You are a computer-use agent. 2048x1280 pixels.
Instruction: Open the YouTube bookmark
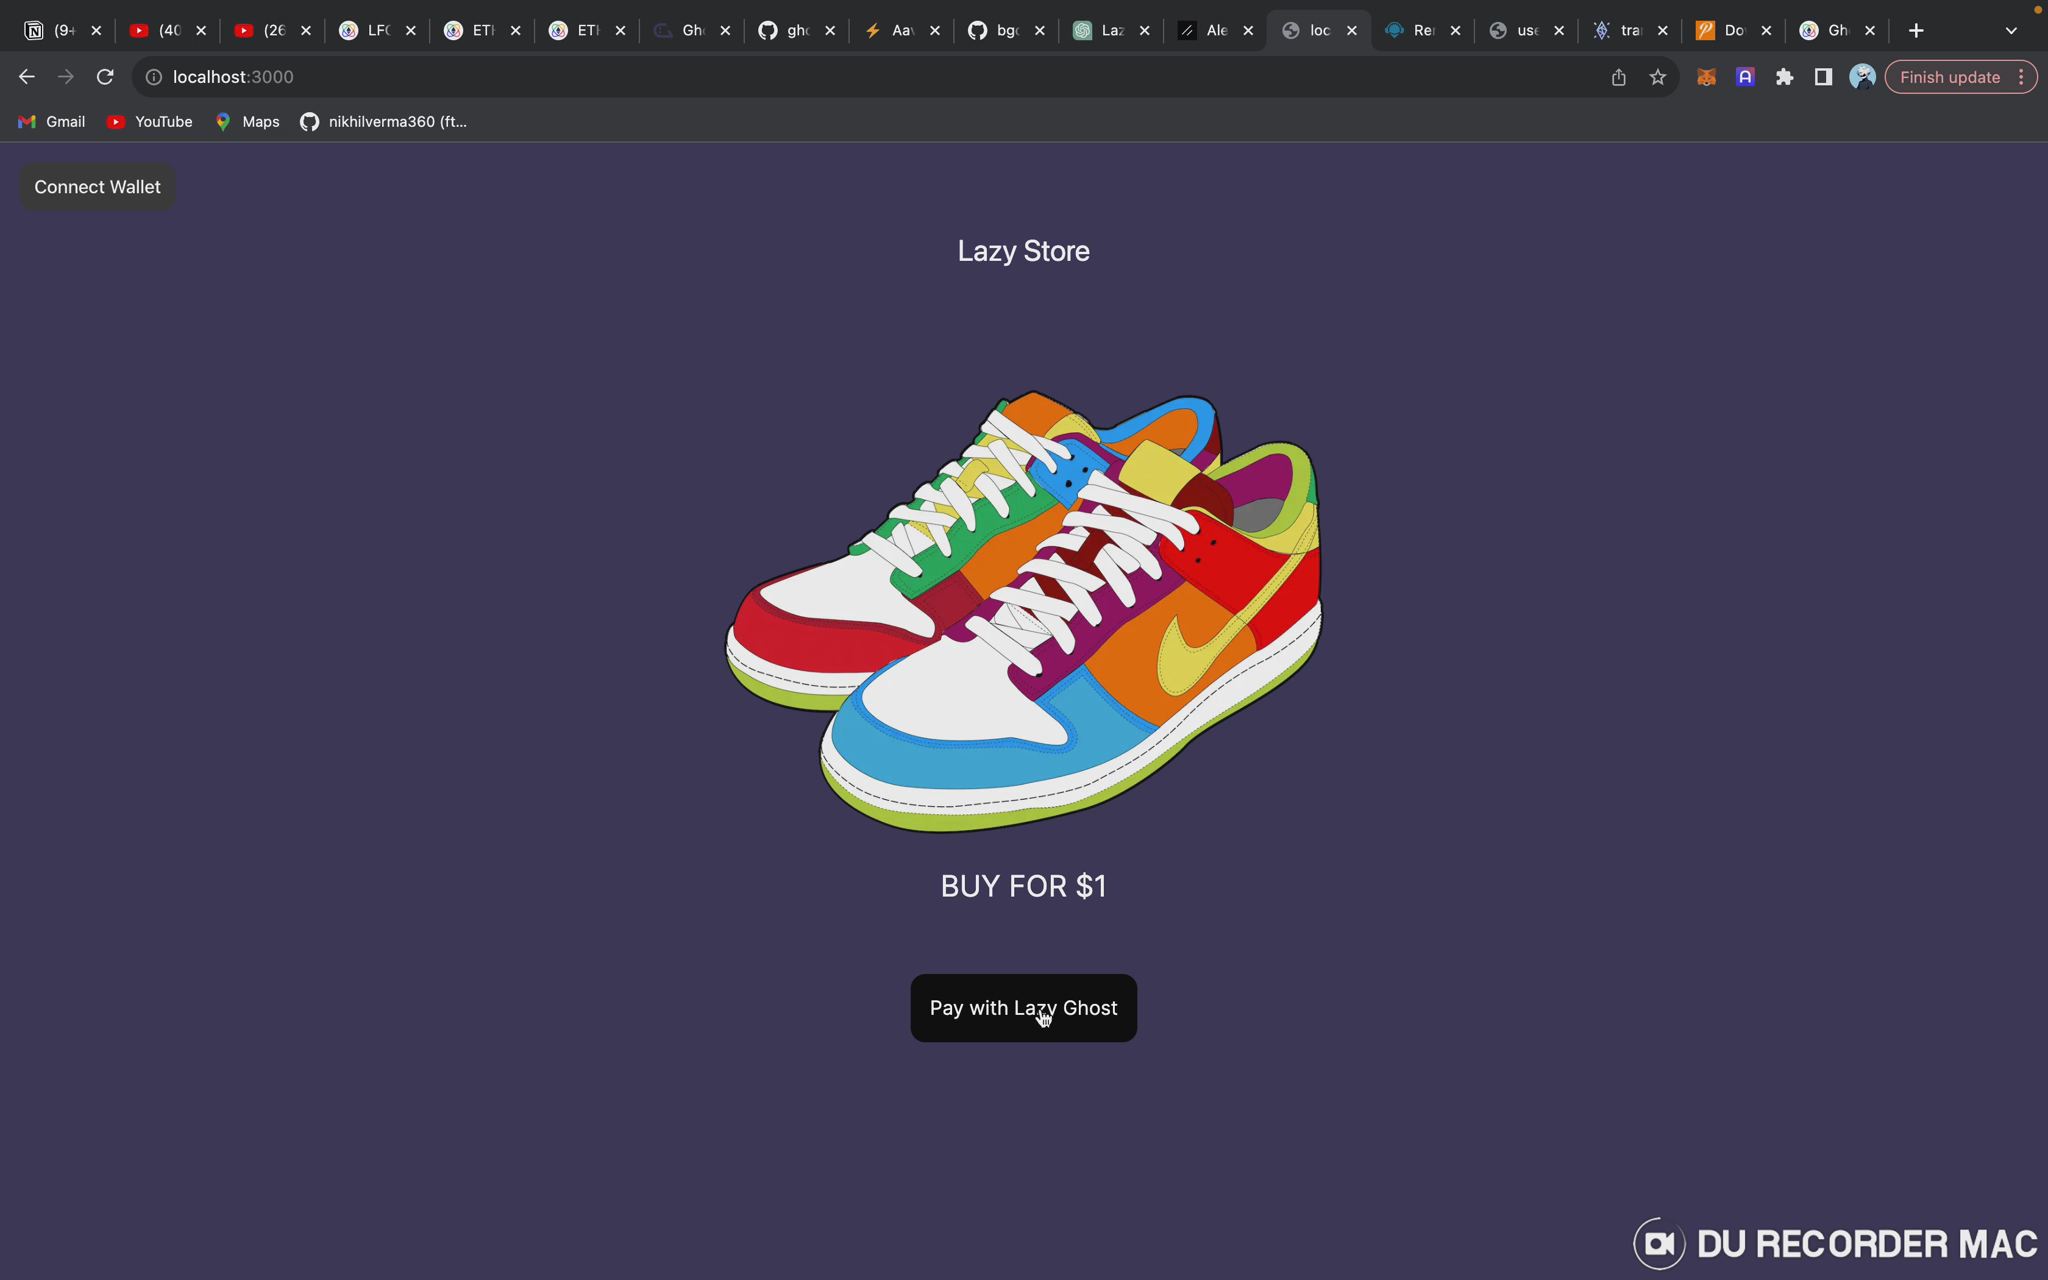pos(150,122)
